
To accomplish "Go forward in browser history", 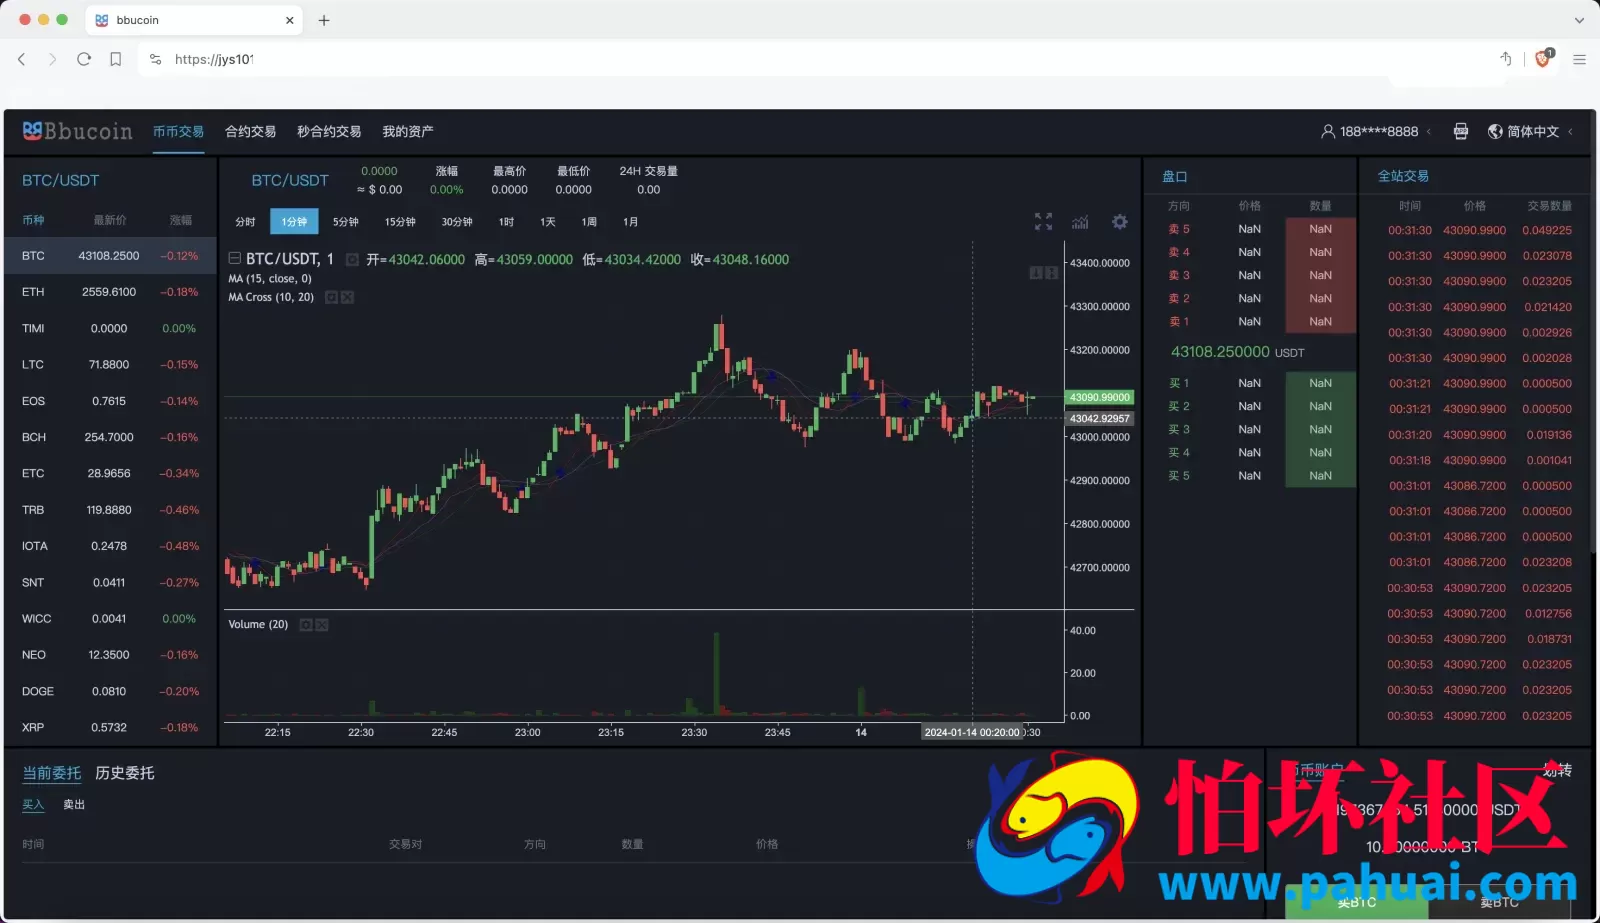I will (x=52, y=59).
